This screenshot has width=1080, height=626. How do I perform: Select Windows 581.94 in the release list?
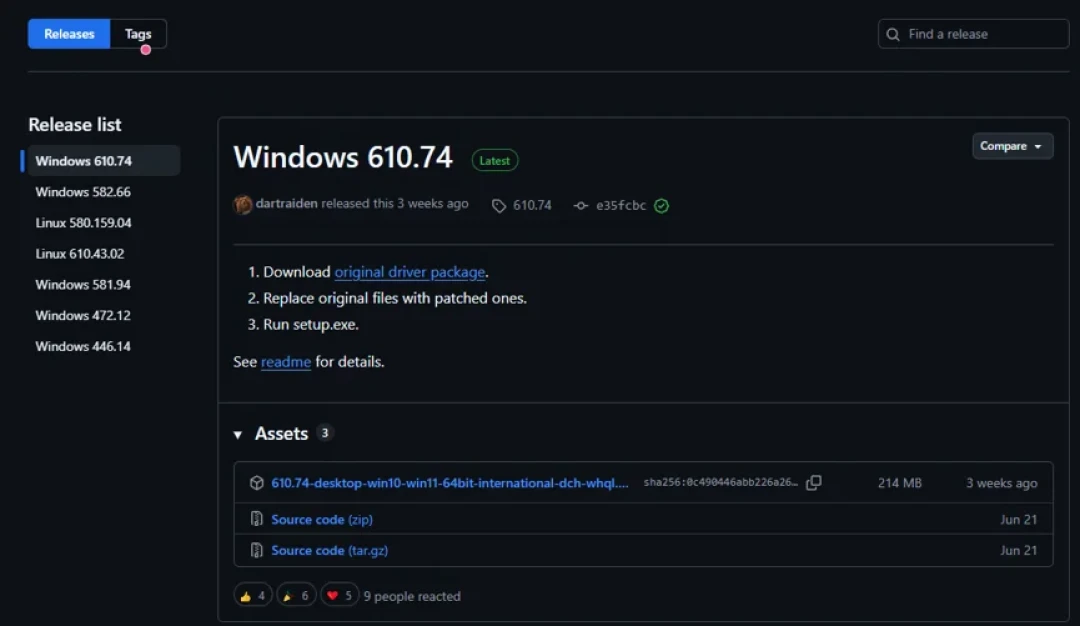[83, 285]
